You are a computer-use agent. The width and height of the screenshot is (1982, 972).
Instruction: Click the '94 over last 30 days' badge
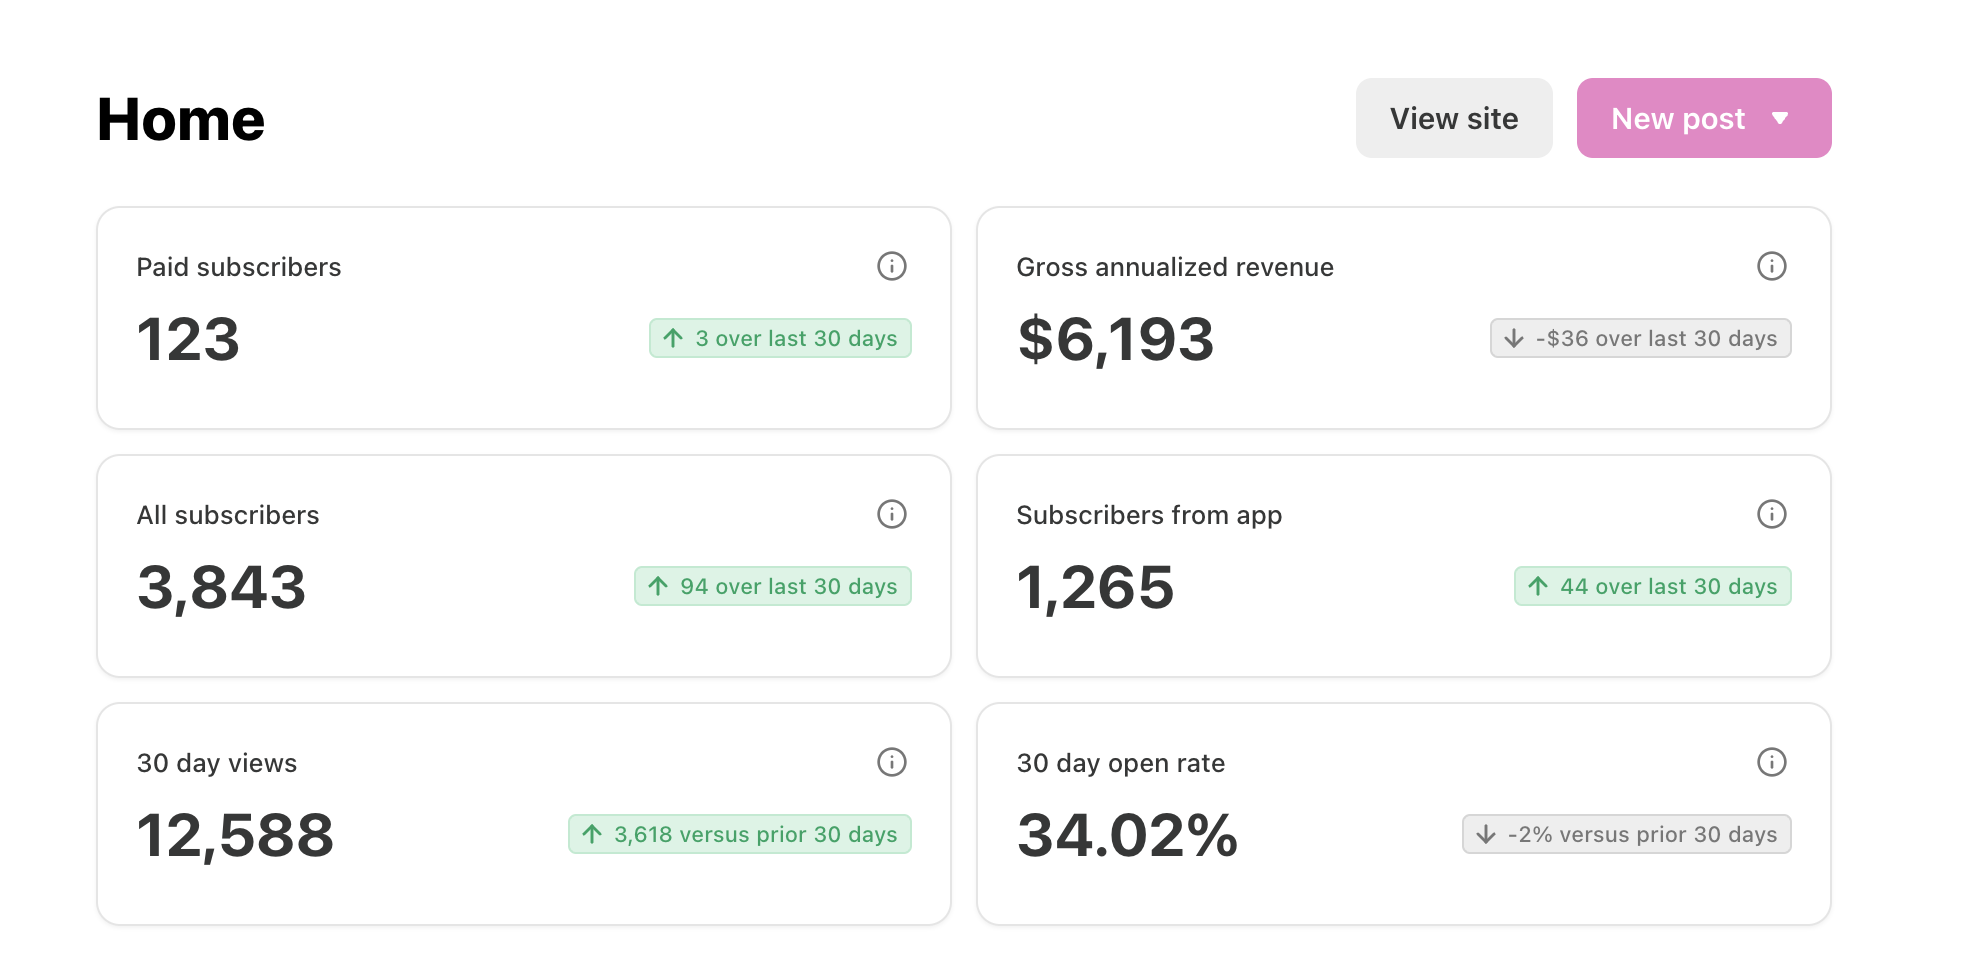click(772, 586)
